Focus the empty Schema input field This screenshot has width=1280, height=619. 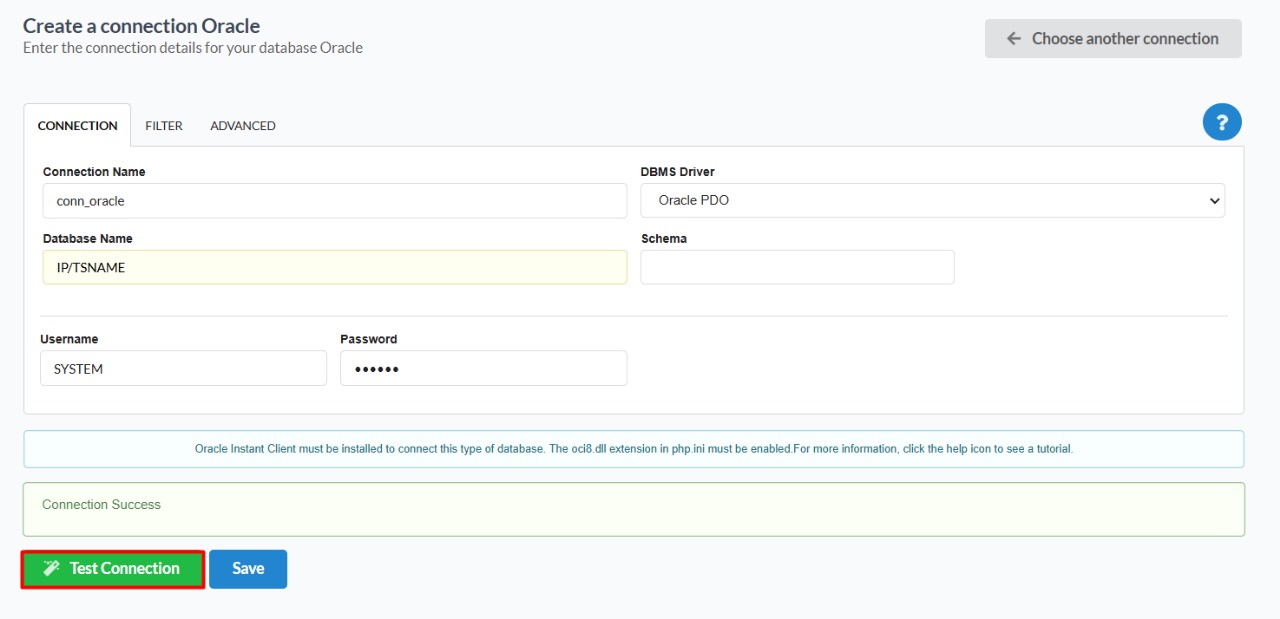(797, 268)
